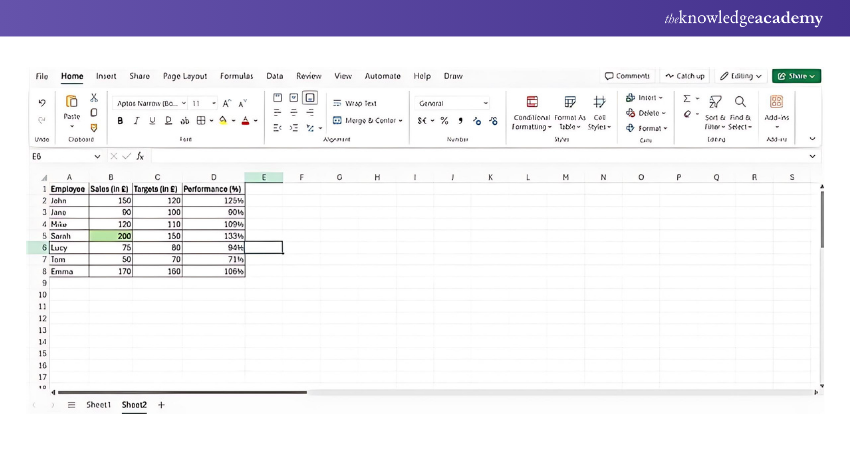Click the Comments button
This screenshot has height=450, width=850.
(627, 76)
